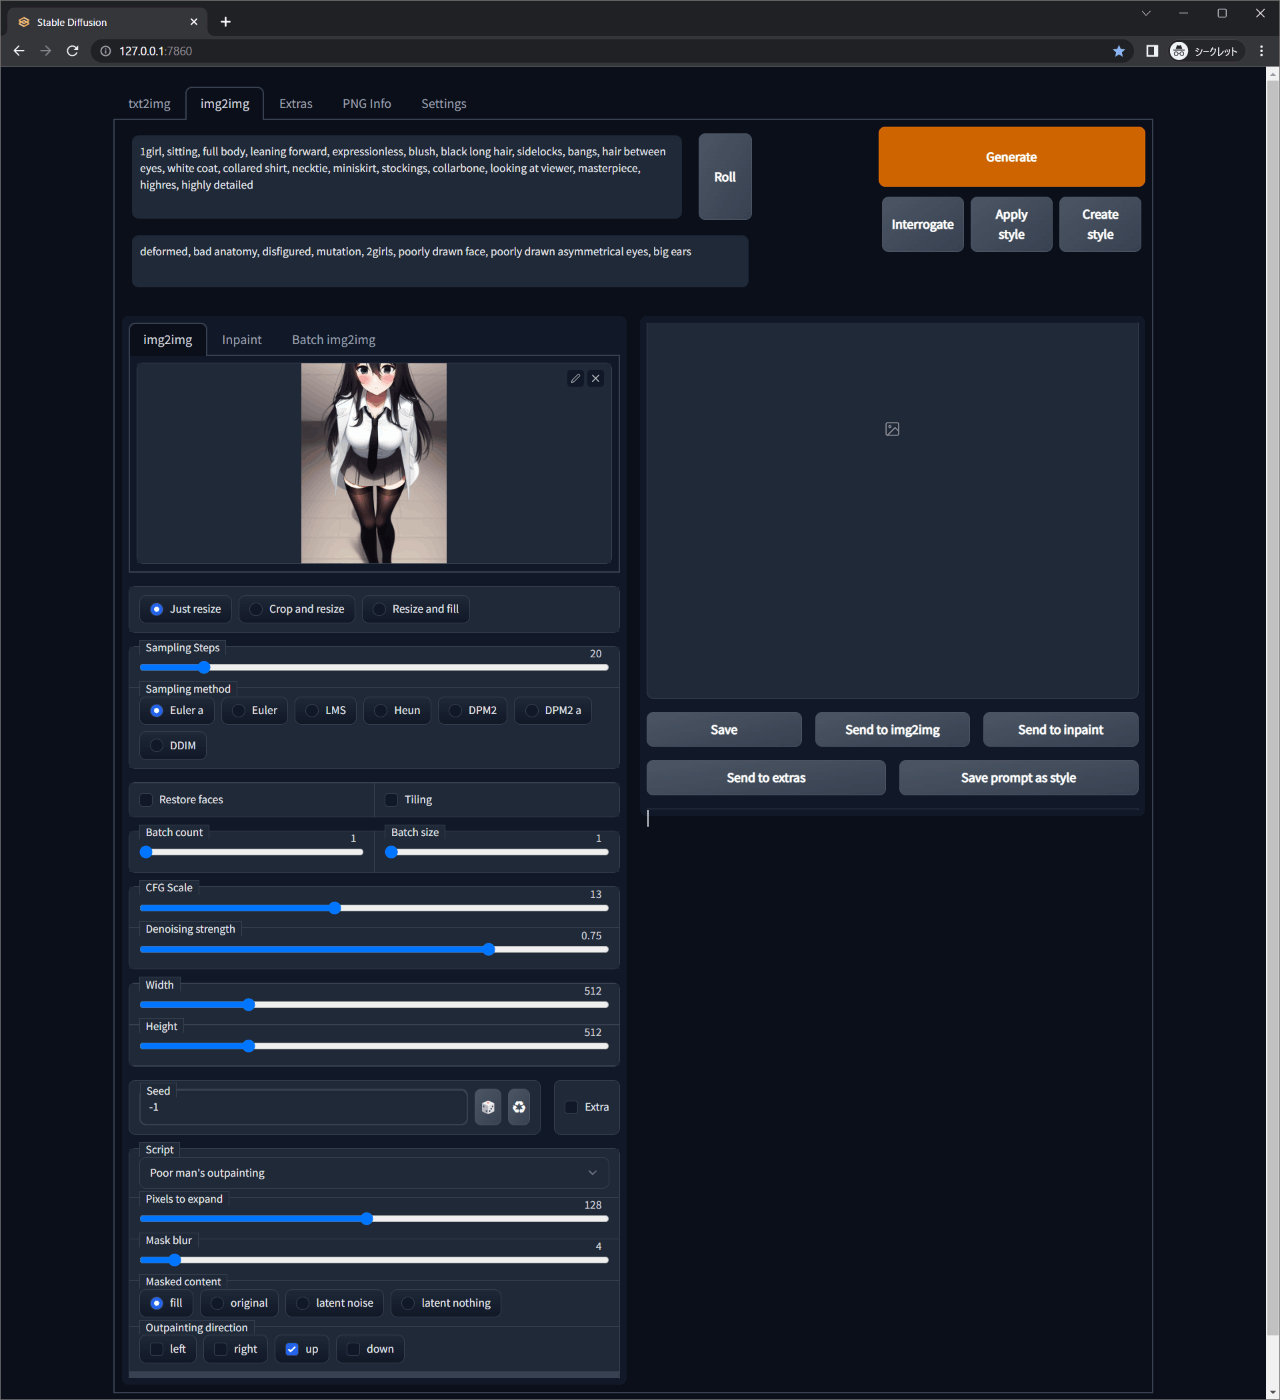
Task: Bookmark this page with star icon
Action: pyautogui.click(x=1119, y=51)
